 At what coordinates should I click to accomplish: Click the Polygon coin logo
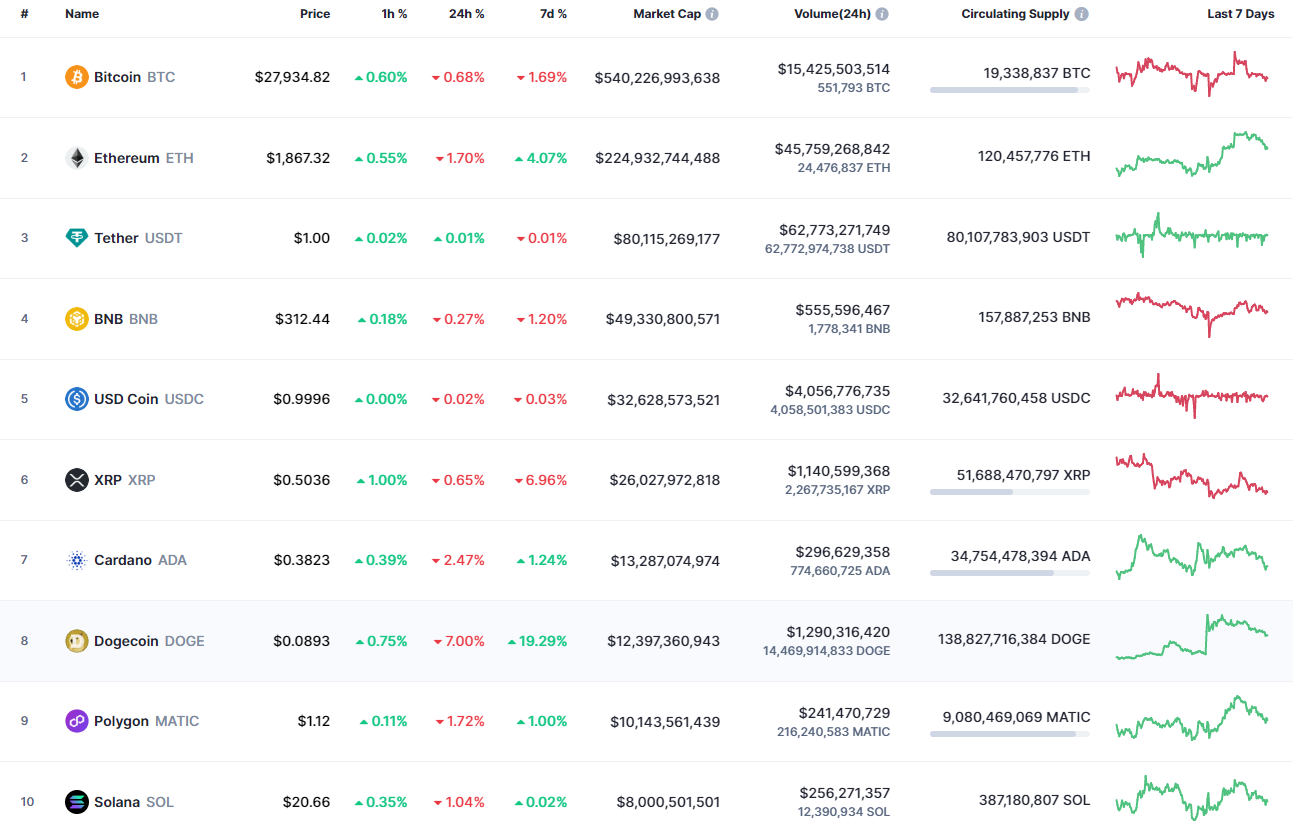[x=75, y=720]
